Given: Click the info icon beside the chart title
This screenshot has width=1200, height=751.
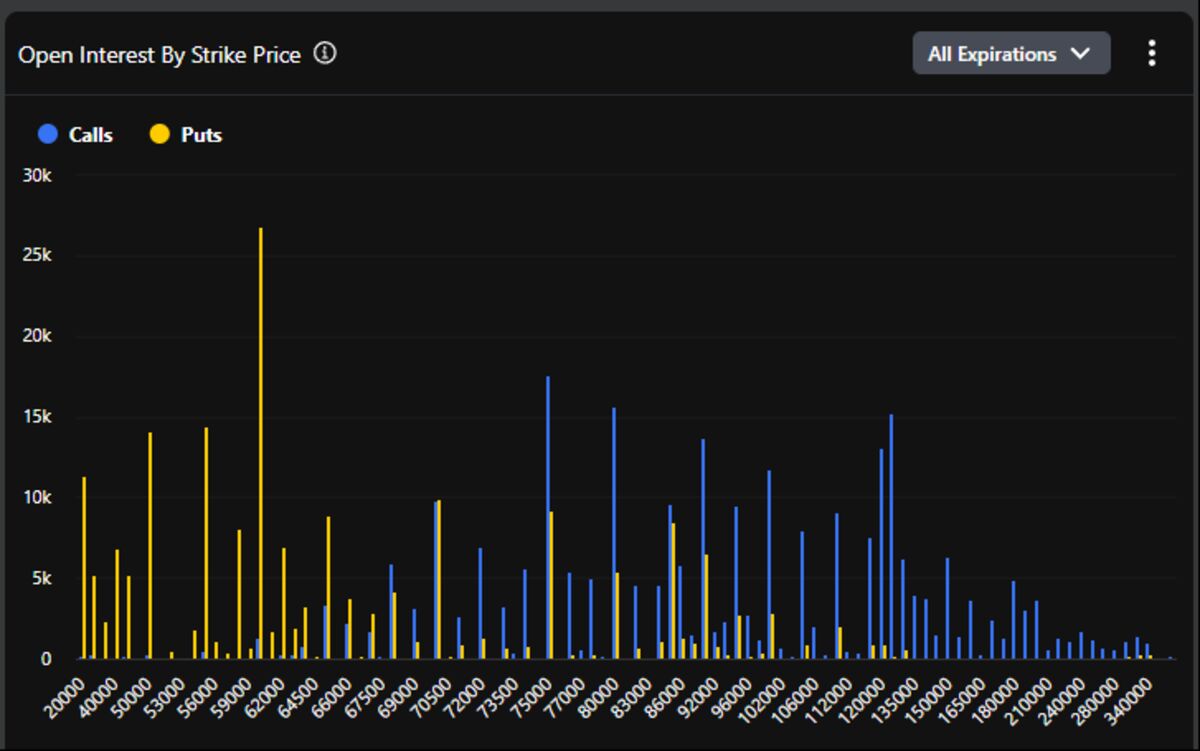Looking at the screenshot, I should 325,54.
